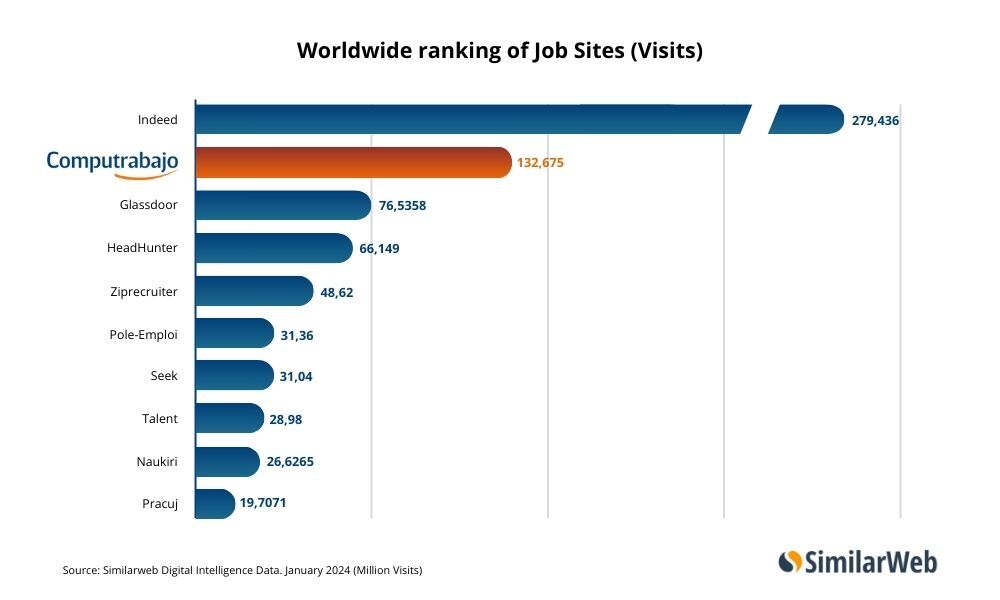Screen dimensions: 1000x600
Task: Click the Naukiri value 26,6265
Action: click(290, 462)
